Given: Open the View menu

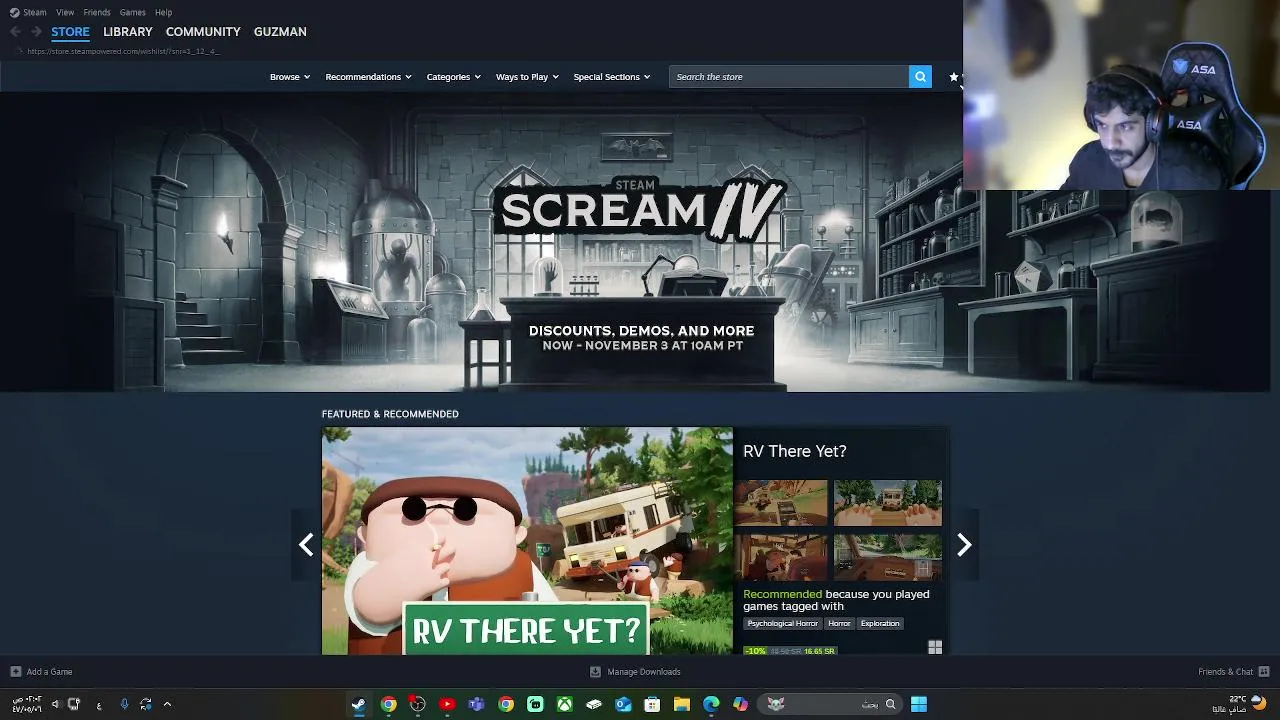Looking at the screenshot, I should tap(65, 12).
